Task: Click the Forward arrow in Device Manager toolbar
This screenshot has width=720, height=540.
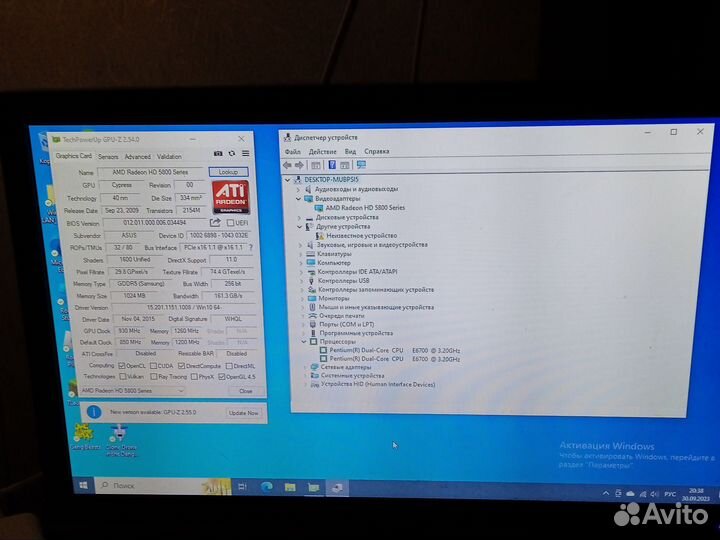Action: coord(299,165)
